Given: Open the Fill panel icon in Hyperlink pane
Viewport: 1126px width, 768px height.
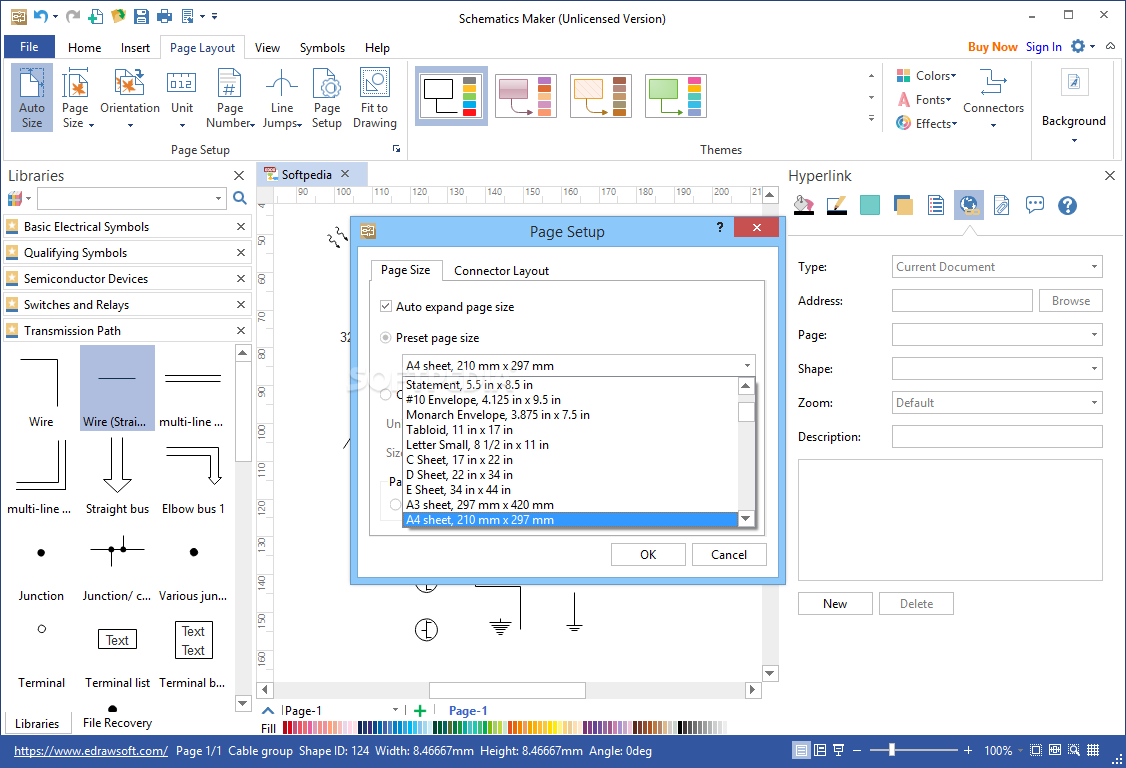Looking at the screenshot, I should [804, 205].
